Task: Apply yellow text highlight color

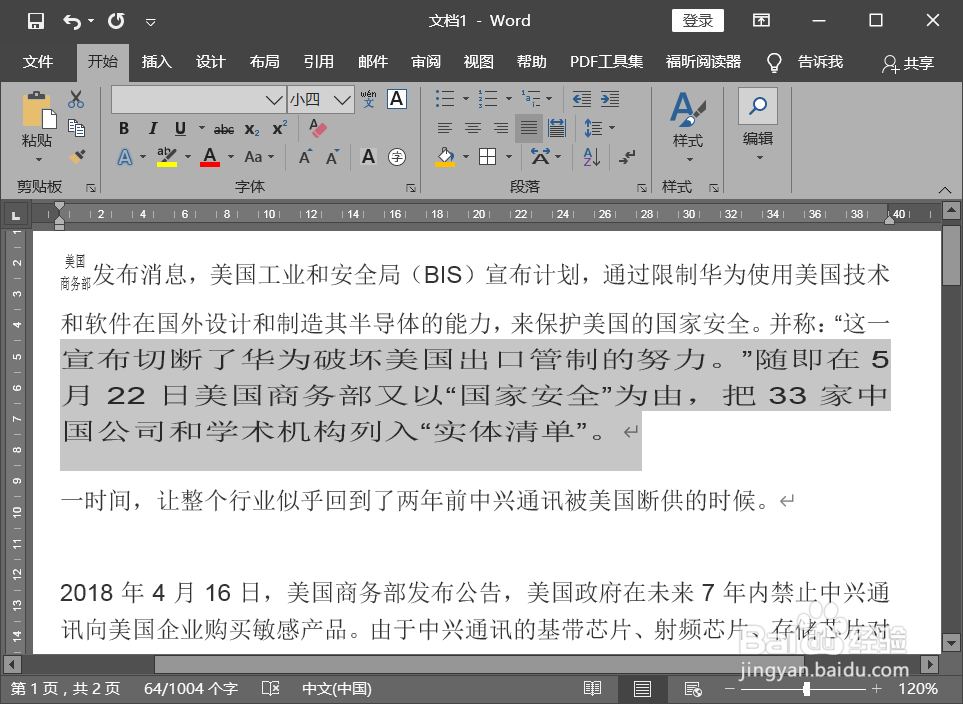Action: click(x=167, y=157)
